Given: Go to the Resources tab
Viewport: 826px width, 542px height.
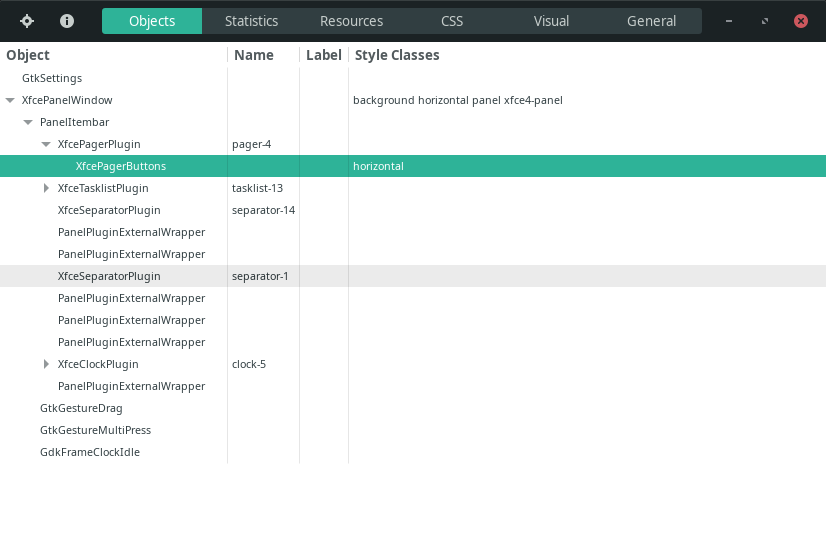Looking at the screenshot, I should [x=351, y=21].
